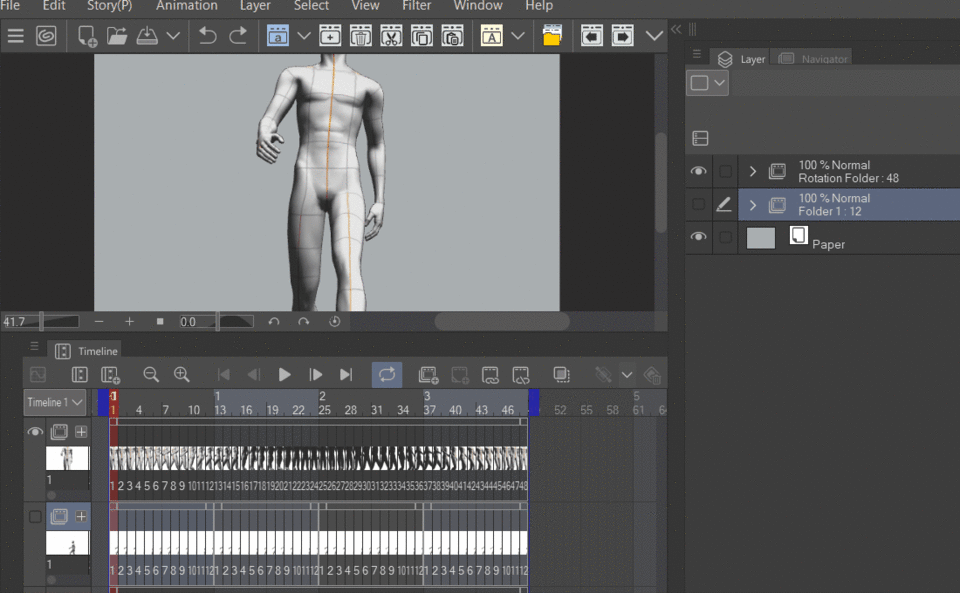The image size is (960, 593).
Task: Expand the Folder 1 layer
Action: tap(753, 205)
